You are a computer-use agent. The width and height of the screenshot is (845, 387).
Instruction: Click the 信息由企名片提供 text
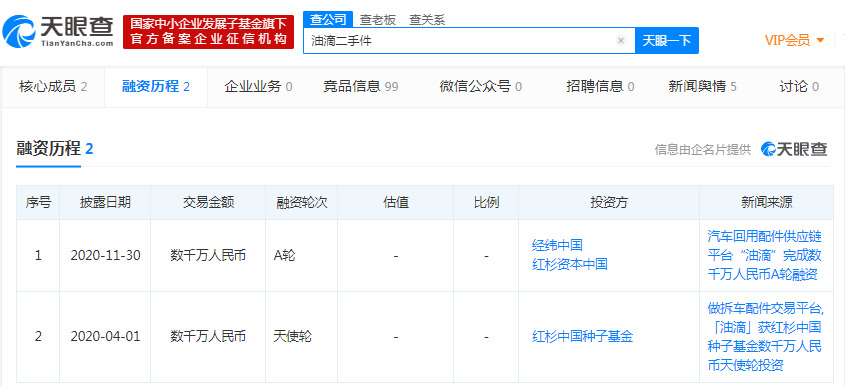coord(703,150)
